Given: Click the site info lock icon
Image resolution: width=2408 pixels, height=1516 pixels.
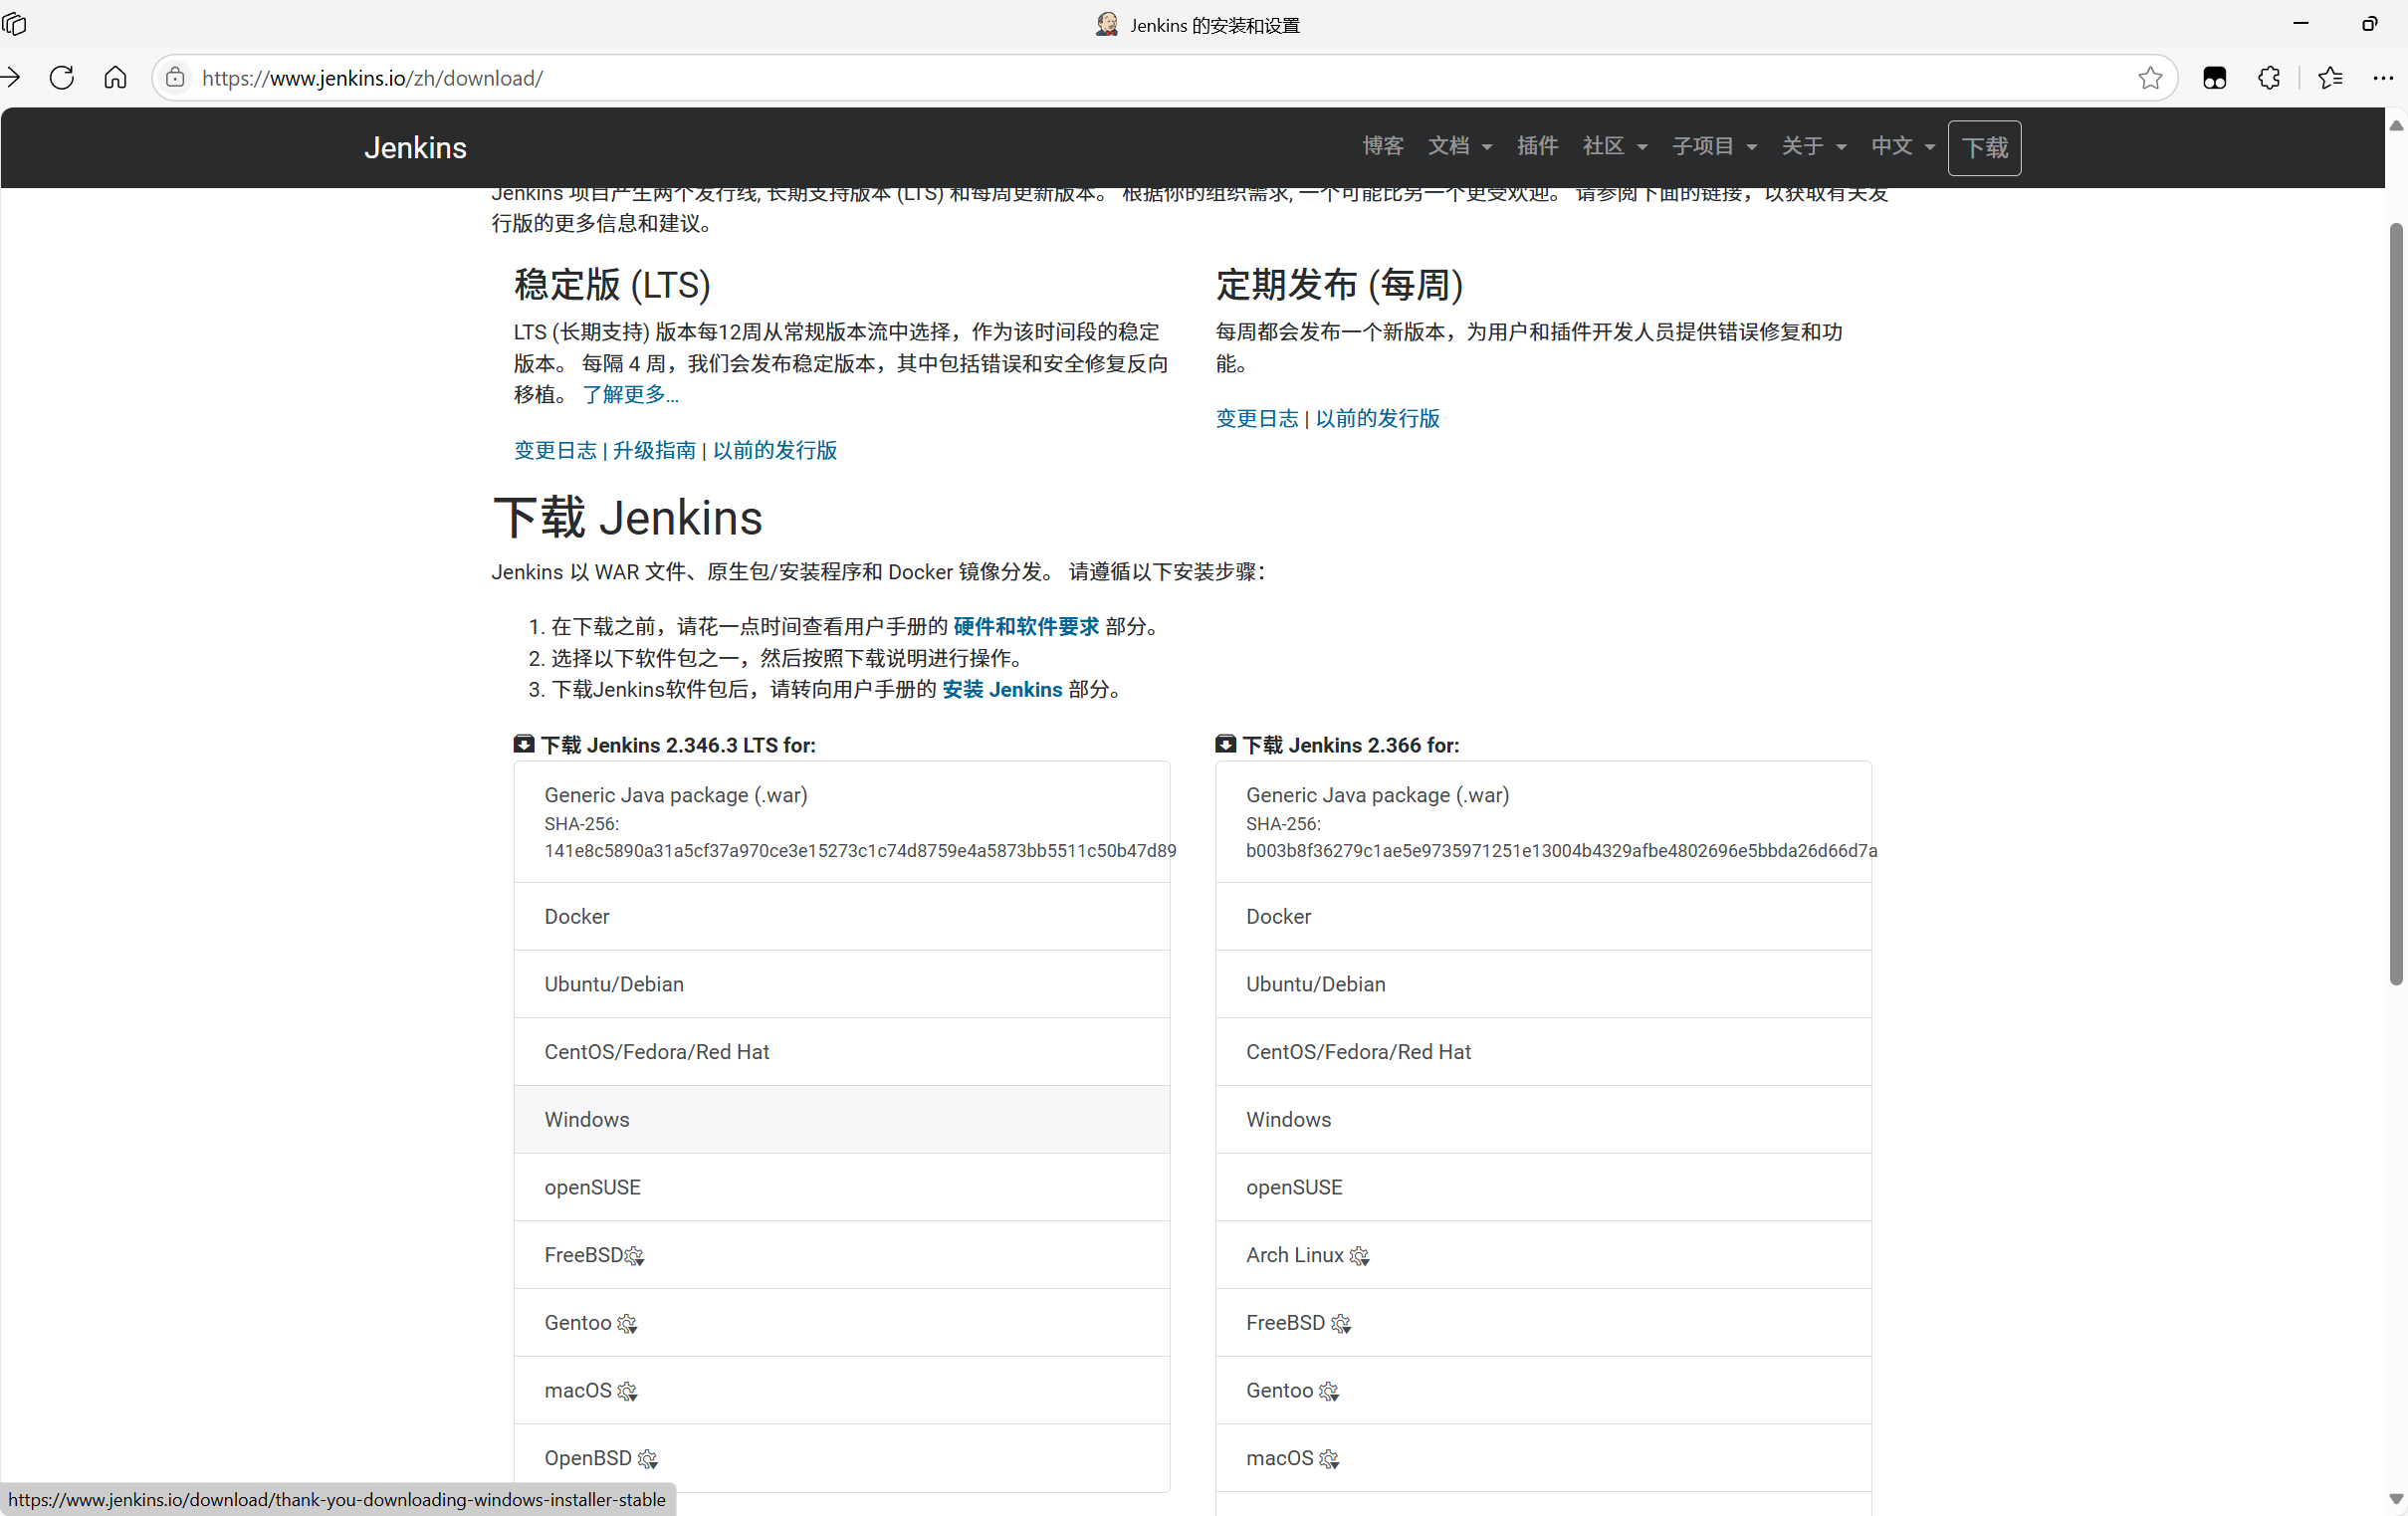Looking at the screenshot, I should (175, 78).
